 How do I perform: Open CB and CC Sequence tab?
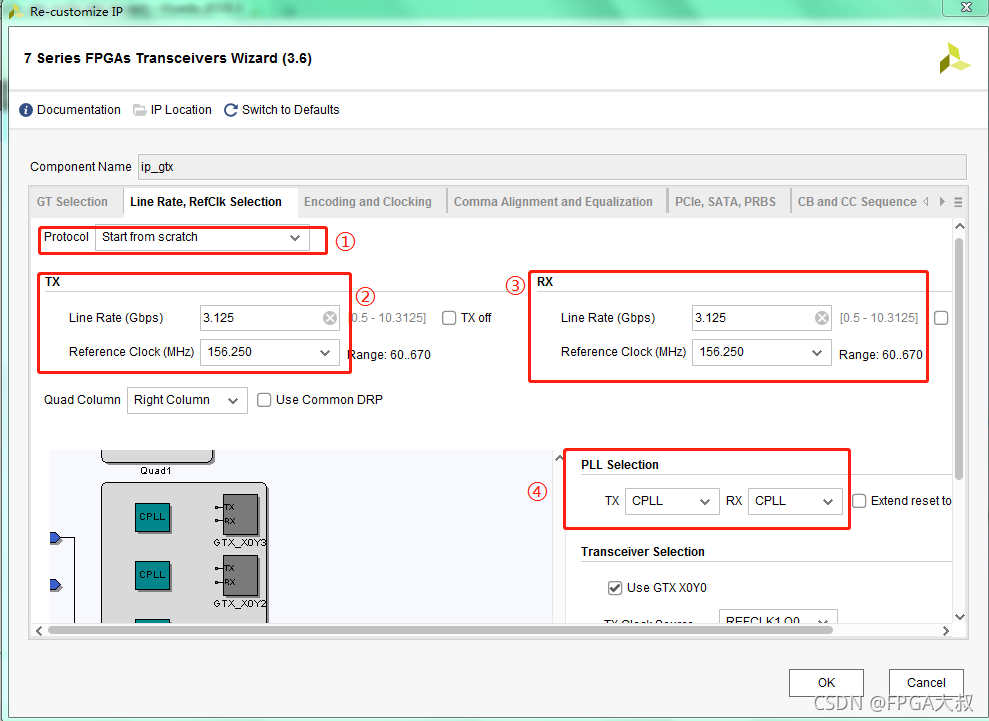point(857,202)
